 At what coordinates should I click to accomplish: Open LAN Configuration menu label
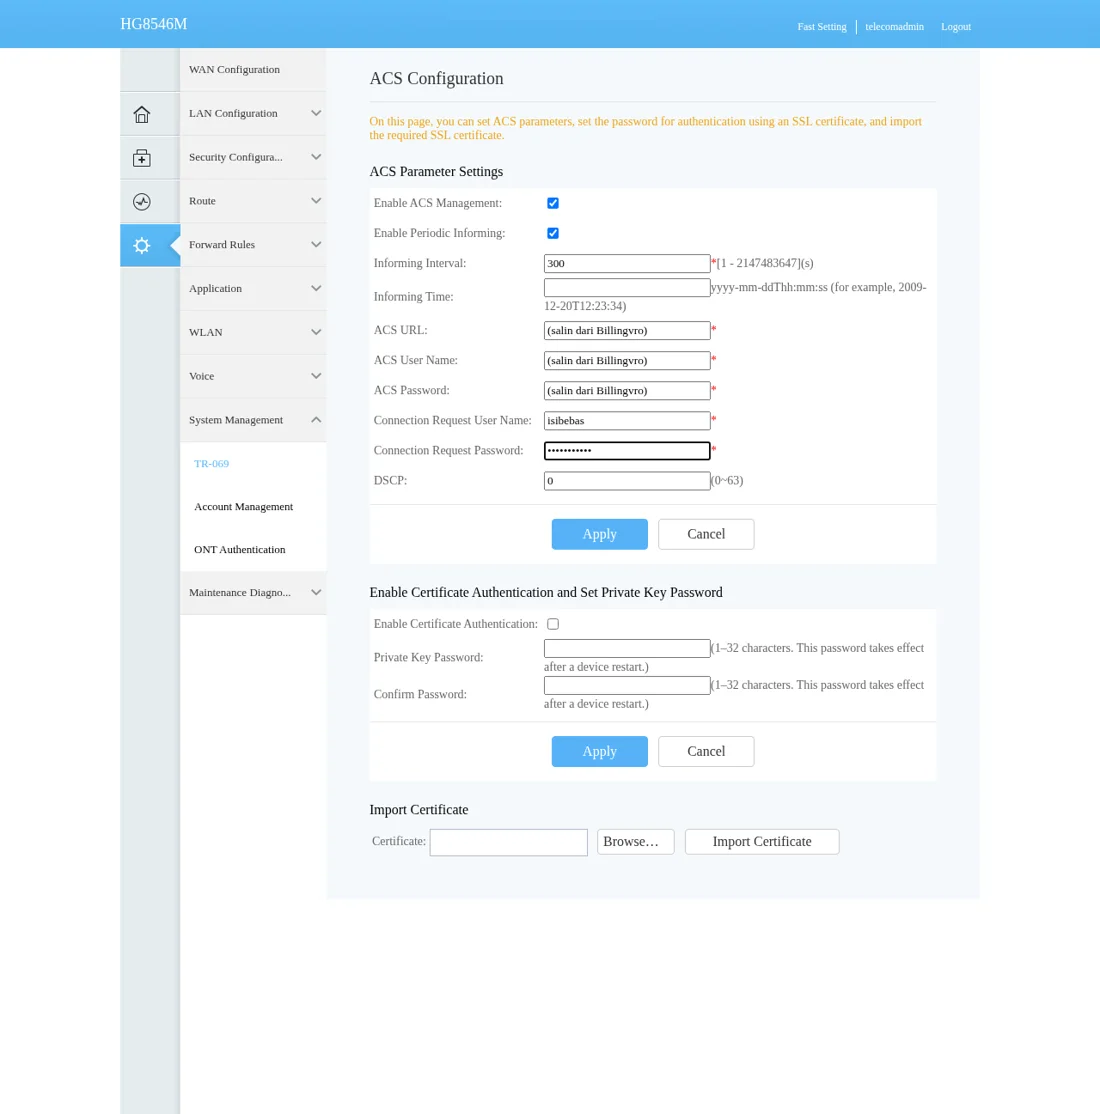coord(233,114)
